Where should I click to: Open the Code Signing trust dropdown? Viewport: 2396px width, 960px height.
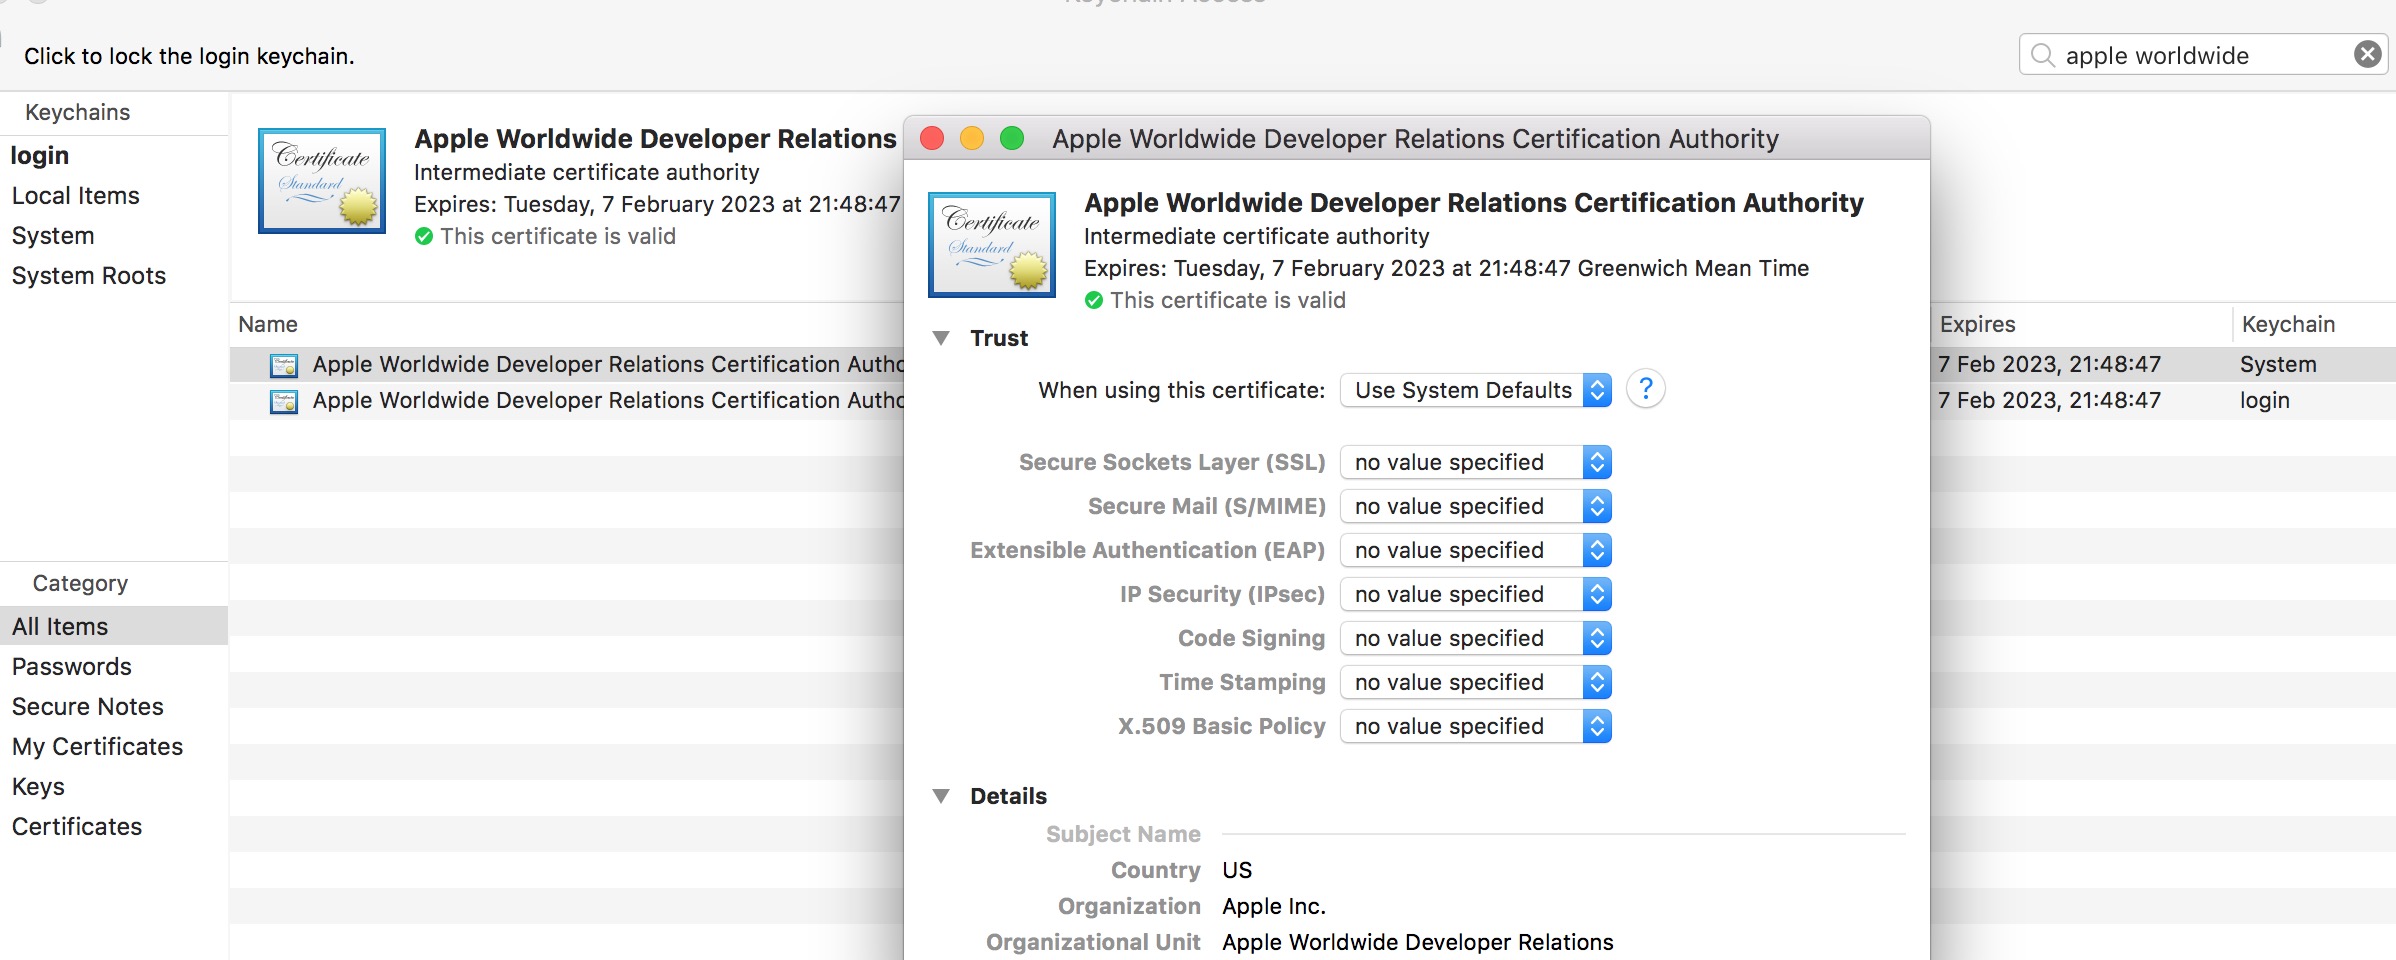[1476, 638]
